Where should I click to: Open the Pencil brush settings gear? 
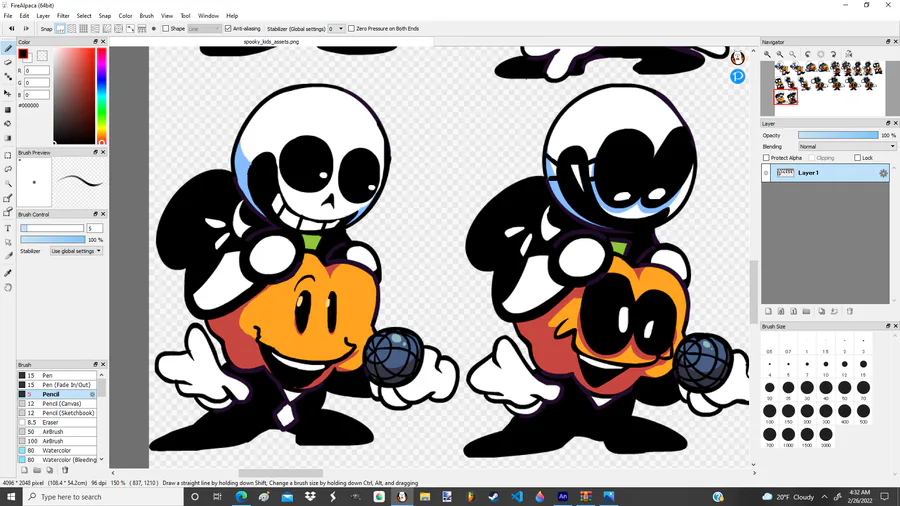pos(92,394)
